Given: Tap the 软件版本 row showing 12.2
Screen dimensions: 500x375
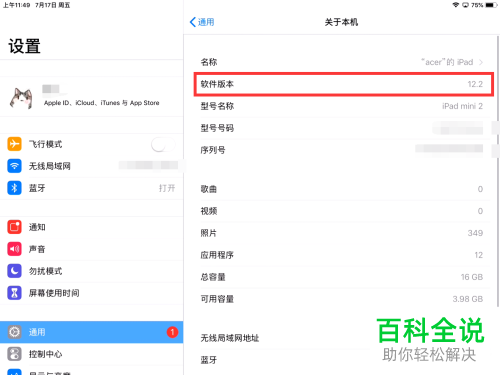Looking at the screenshot, I should (344, 84).
